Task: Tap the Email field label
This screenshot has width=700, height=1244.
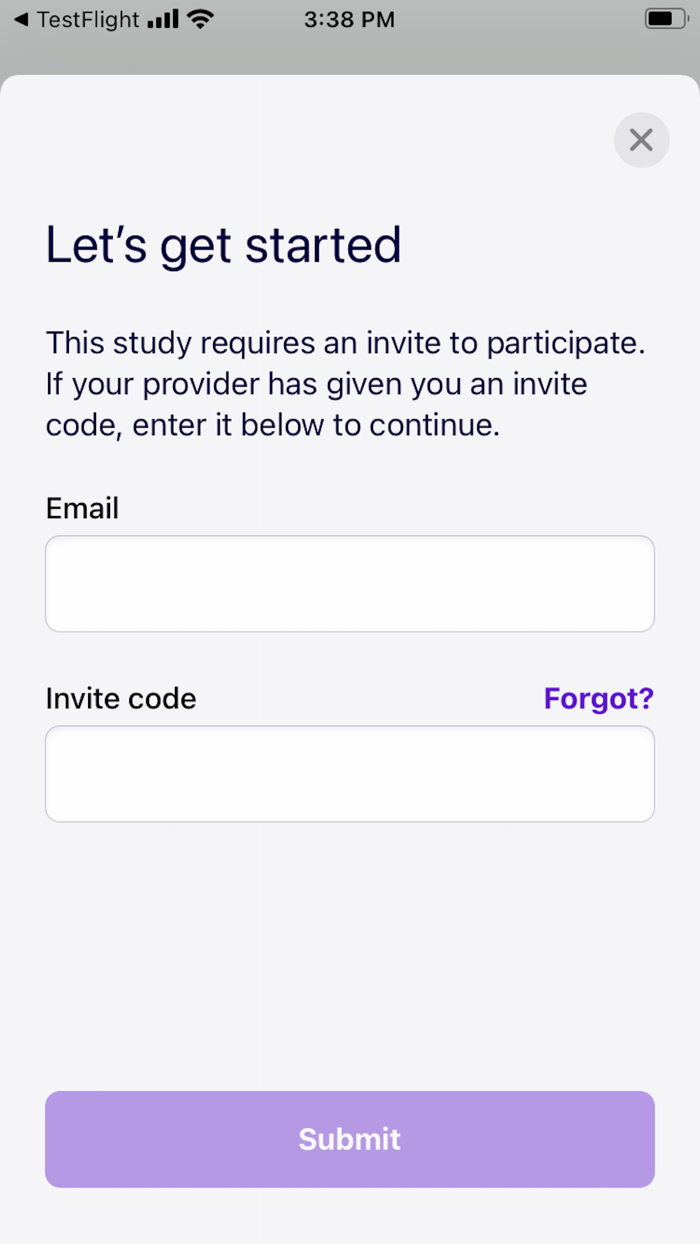Action: [82, 508]
